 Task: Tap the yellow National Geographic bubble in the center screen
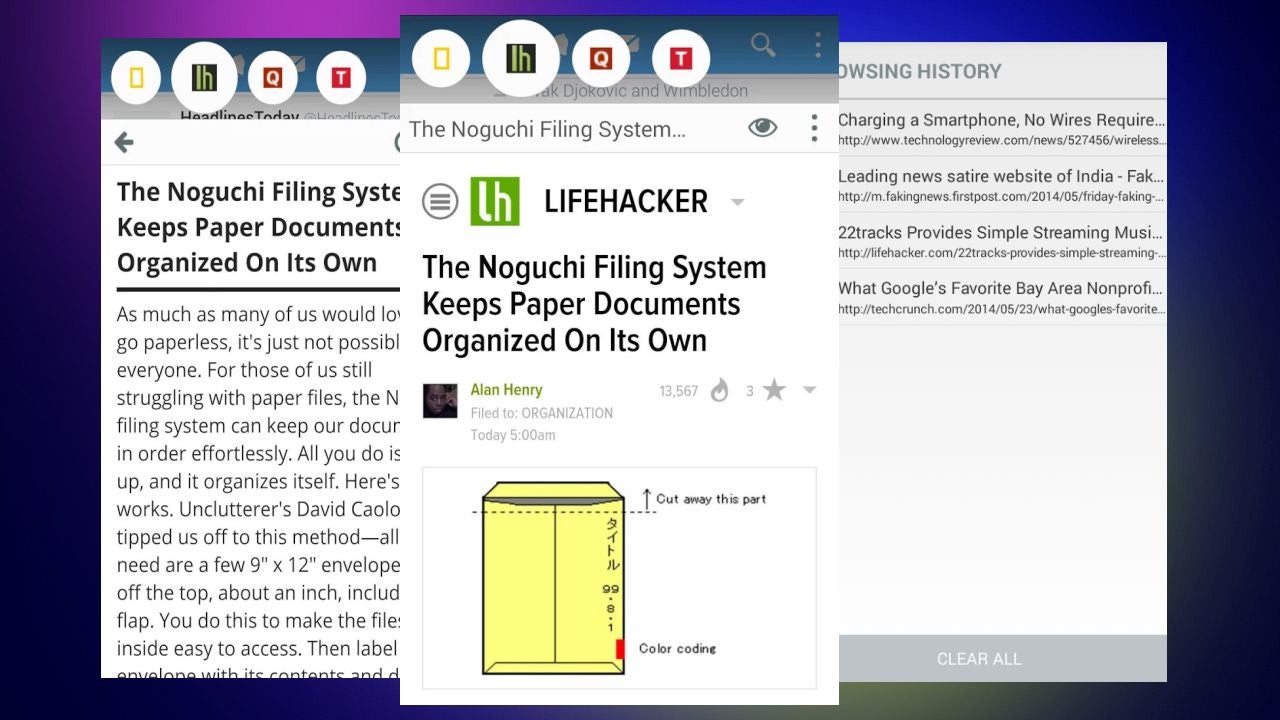pyautogui.click(x=441, y=59)
